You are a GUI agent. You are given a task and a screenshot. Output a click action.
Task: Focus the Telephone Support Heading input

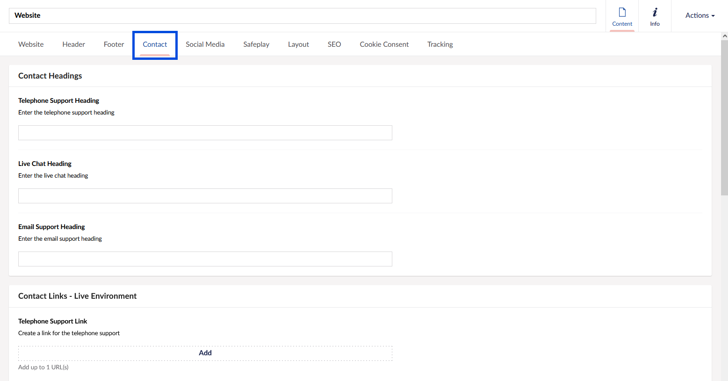[x=205, y=133]
